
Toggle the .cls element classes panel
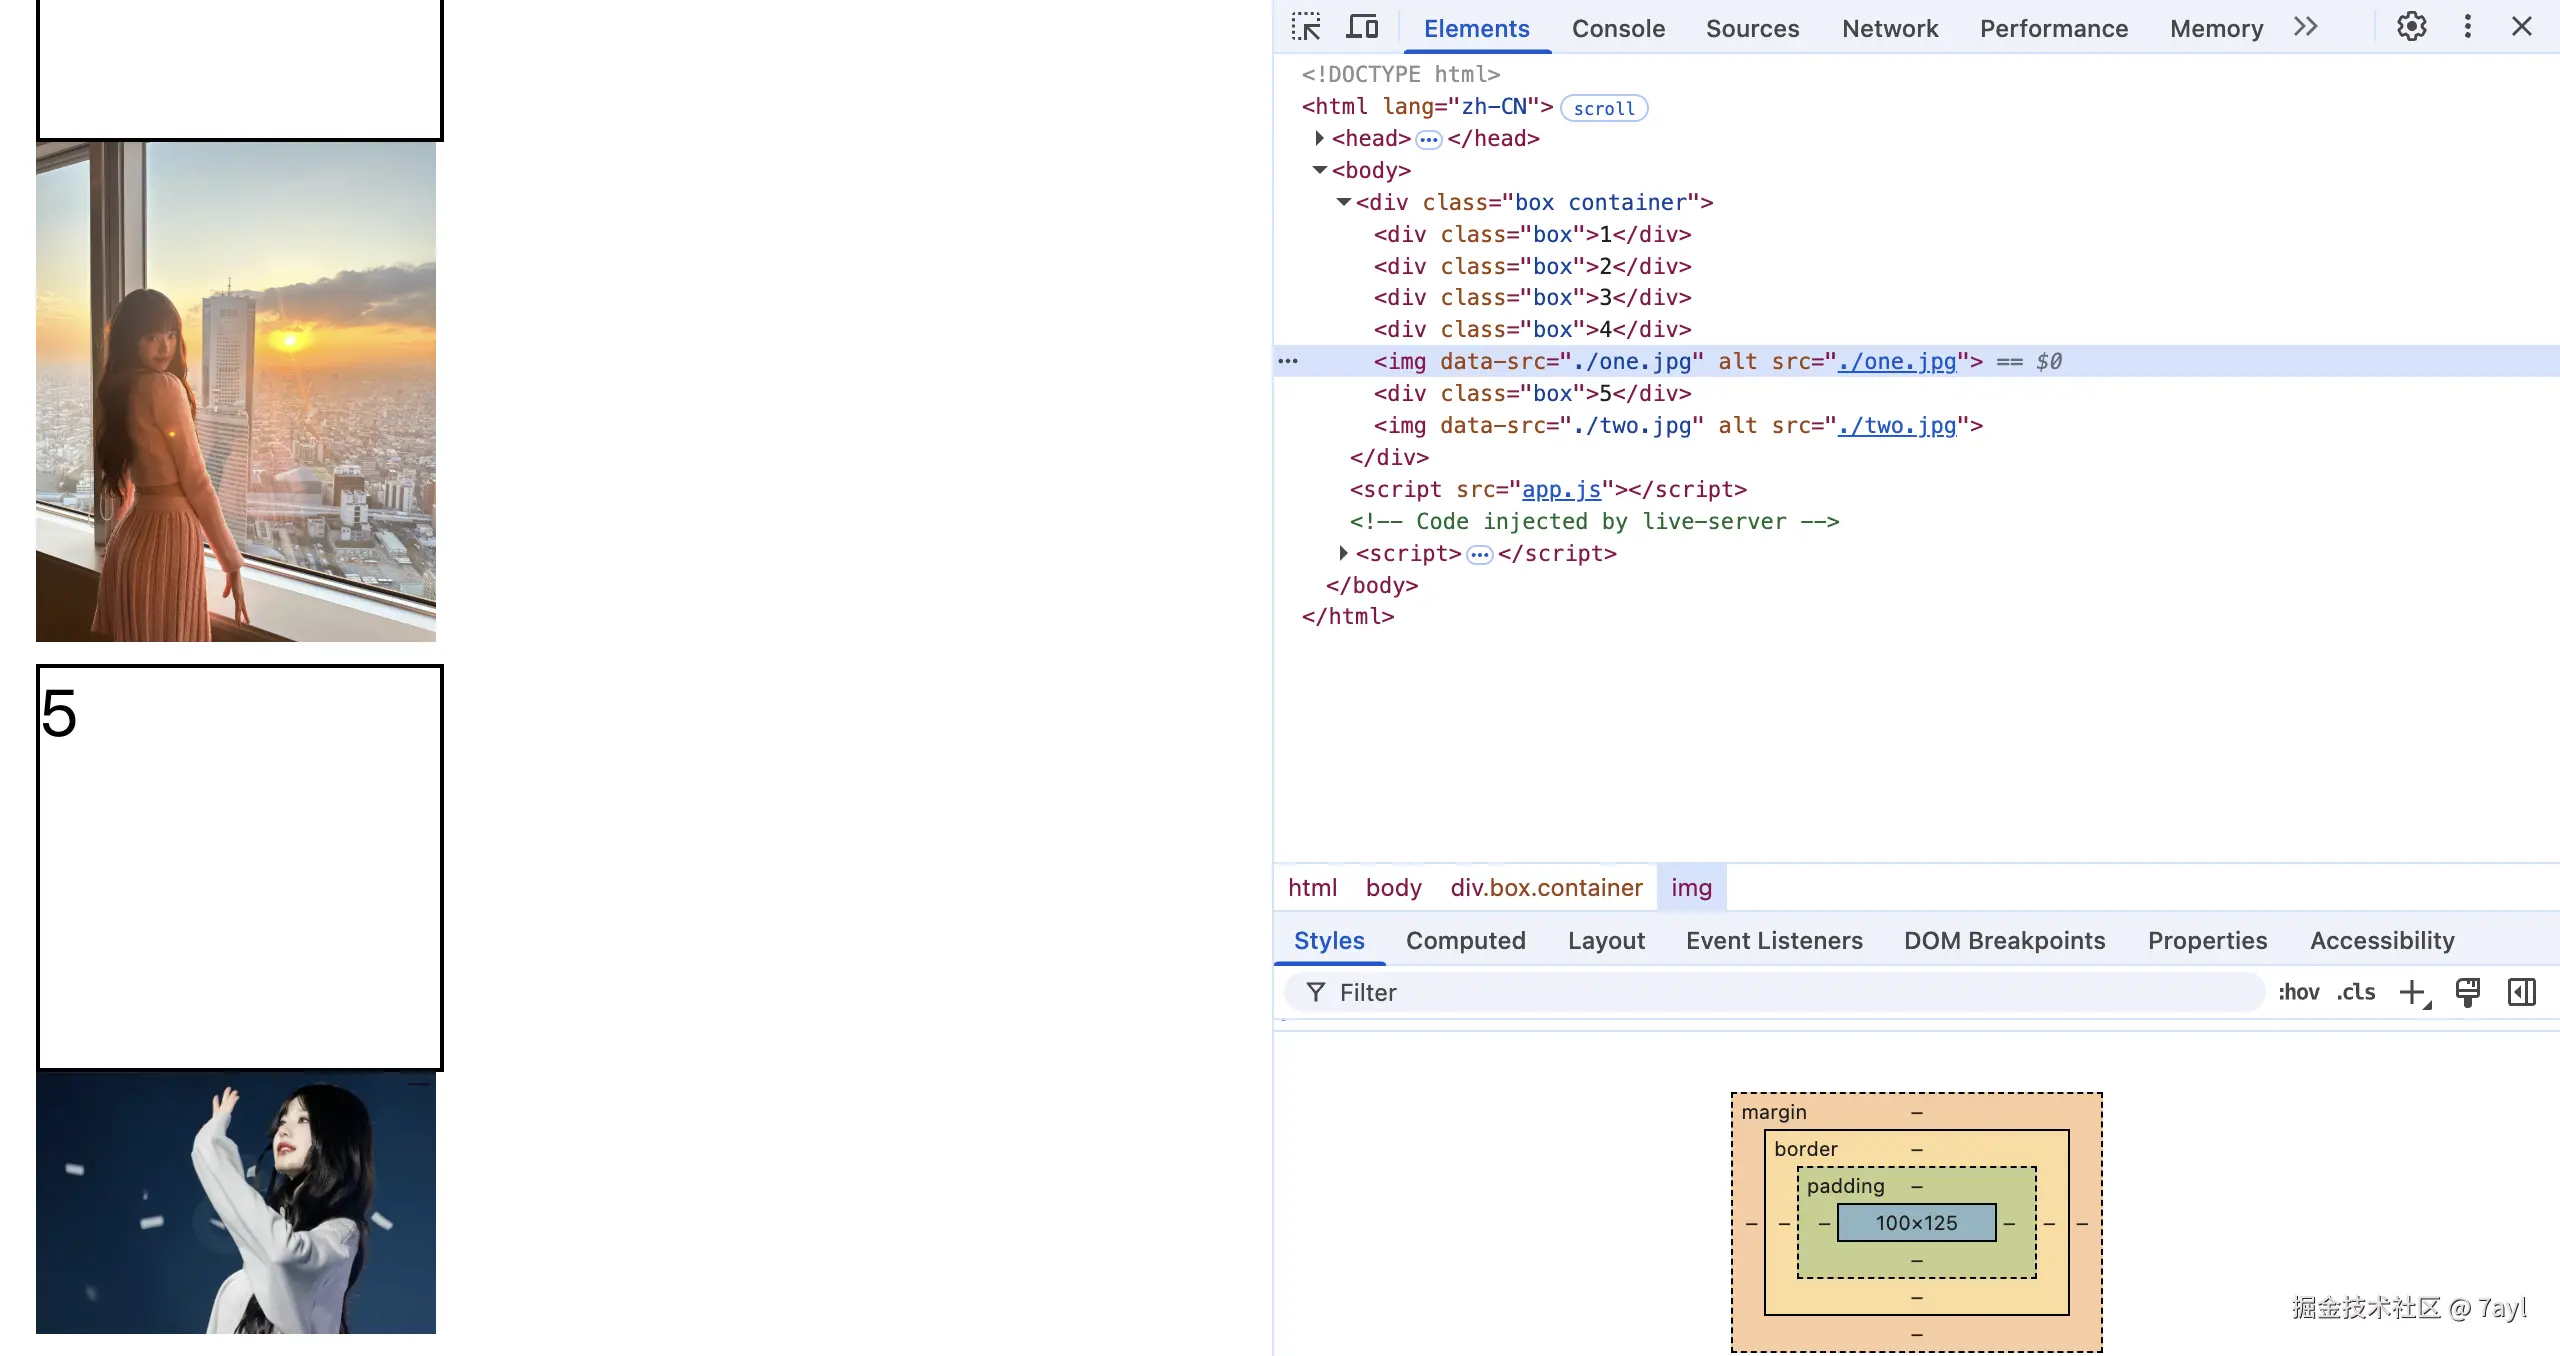pyautogui.click(x=2355, y=992)
